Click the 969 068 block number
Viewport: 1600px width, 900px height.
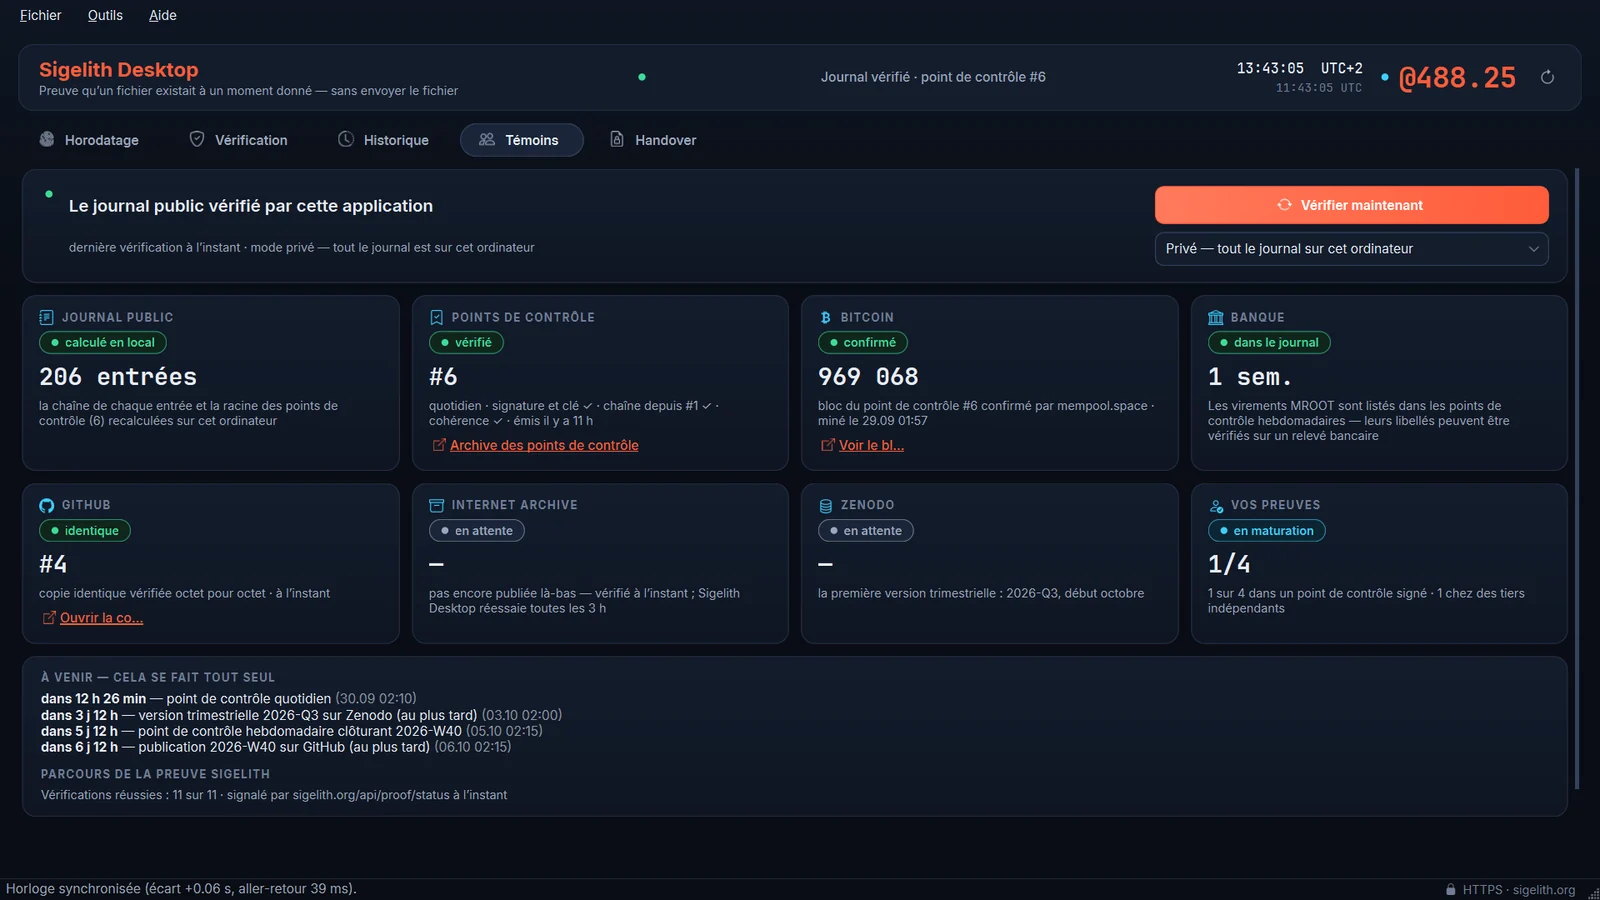[868, 377]
